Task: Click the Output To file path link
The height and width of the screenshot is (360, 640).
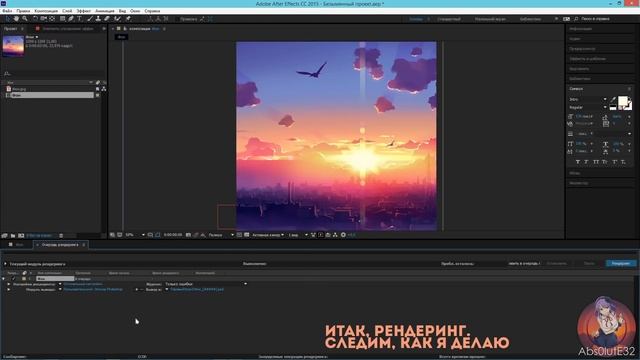Action: 197,289
